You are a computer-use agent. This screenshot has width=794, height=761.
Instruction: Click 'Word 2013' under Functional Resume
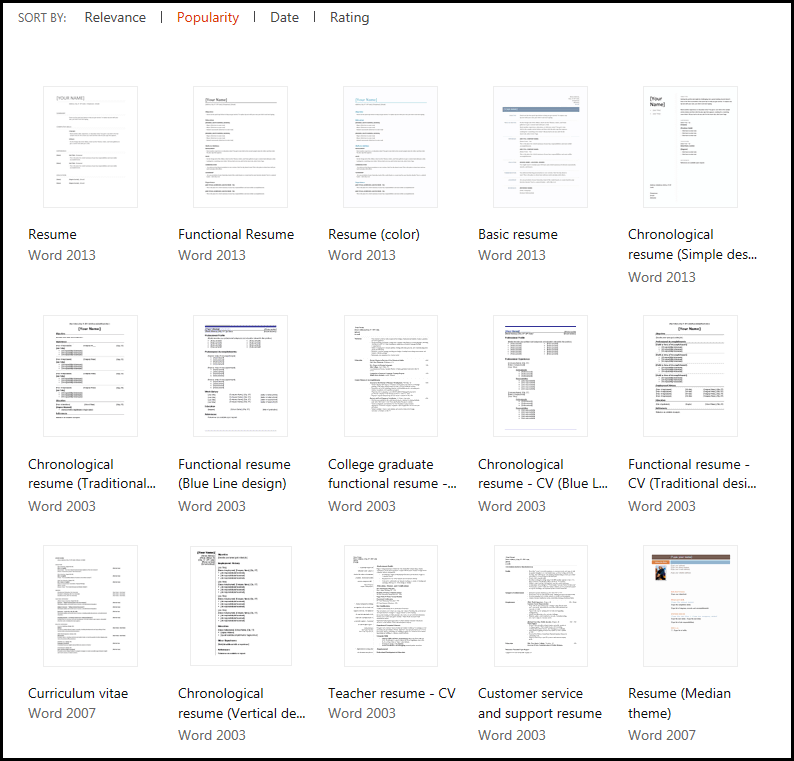212,255
